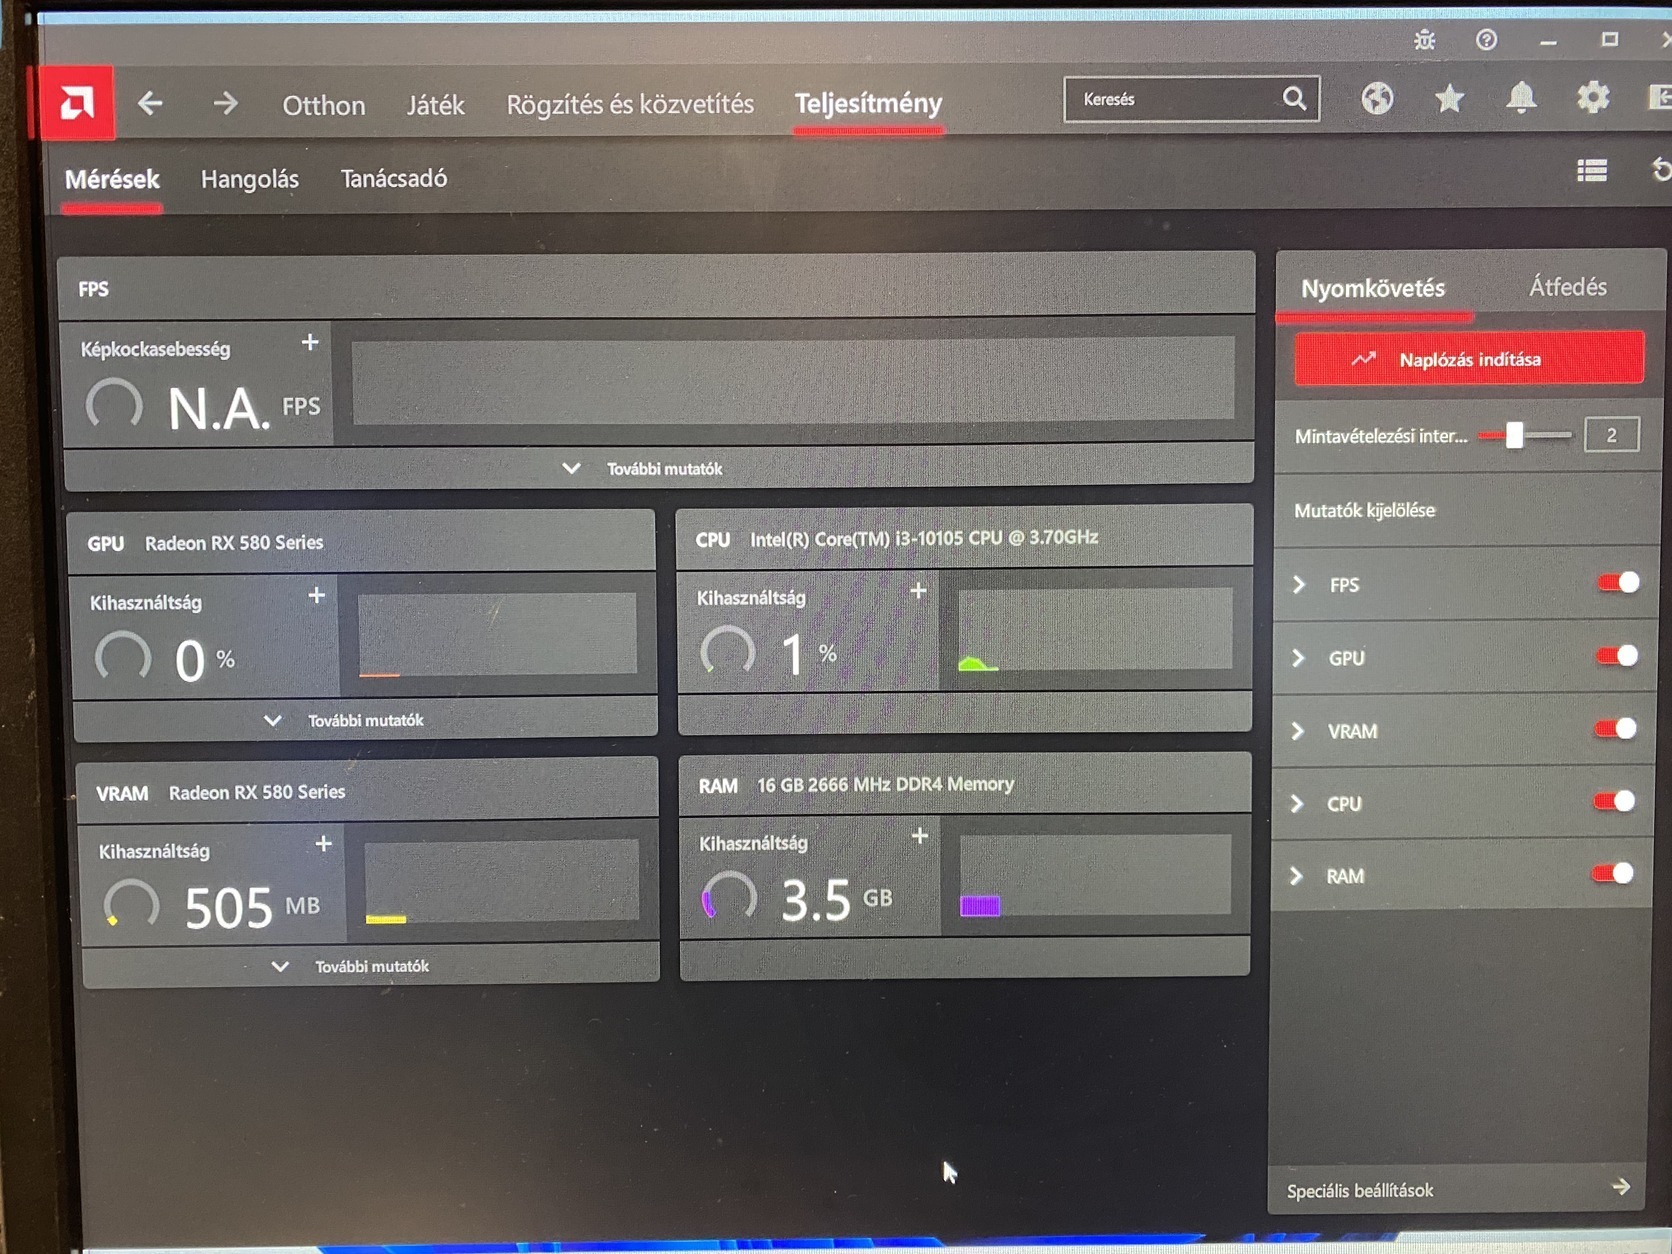Open settings gear icon
This screenshot has height=1254, width=1672.
click(1593, 97)
